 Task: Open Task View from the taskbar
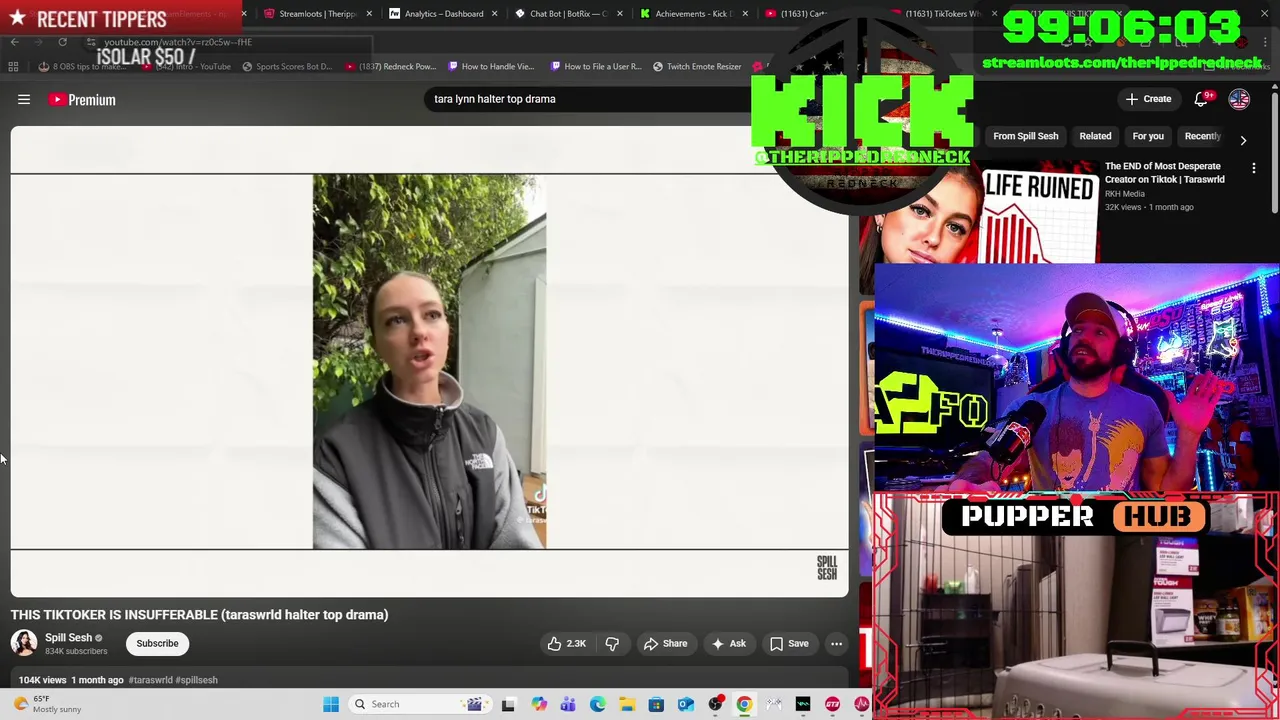508,704
